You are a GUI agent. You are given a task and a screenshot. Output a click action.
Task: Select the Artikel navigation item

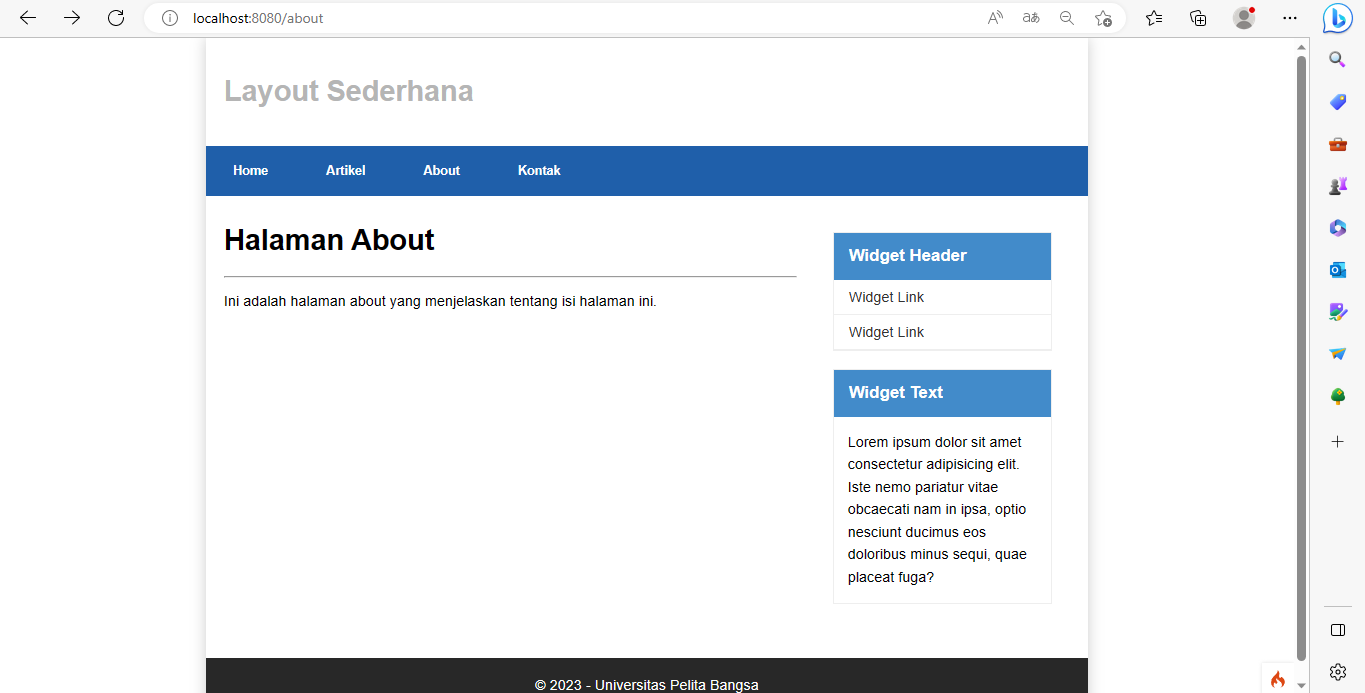(x=345, y=170)
